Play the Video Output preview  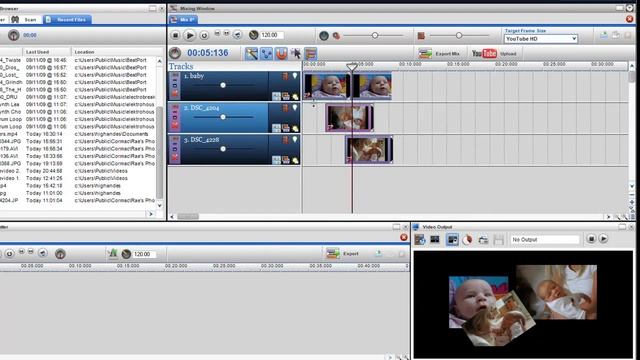point(604,239)
